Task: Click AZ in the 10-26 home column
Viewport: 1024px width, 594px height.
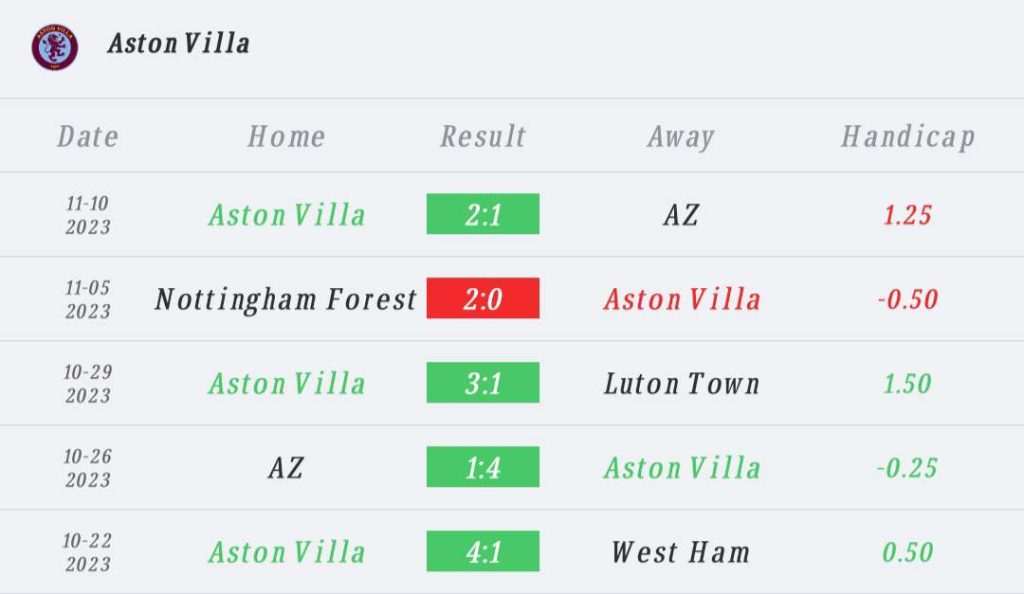Action: 286,467
